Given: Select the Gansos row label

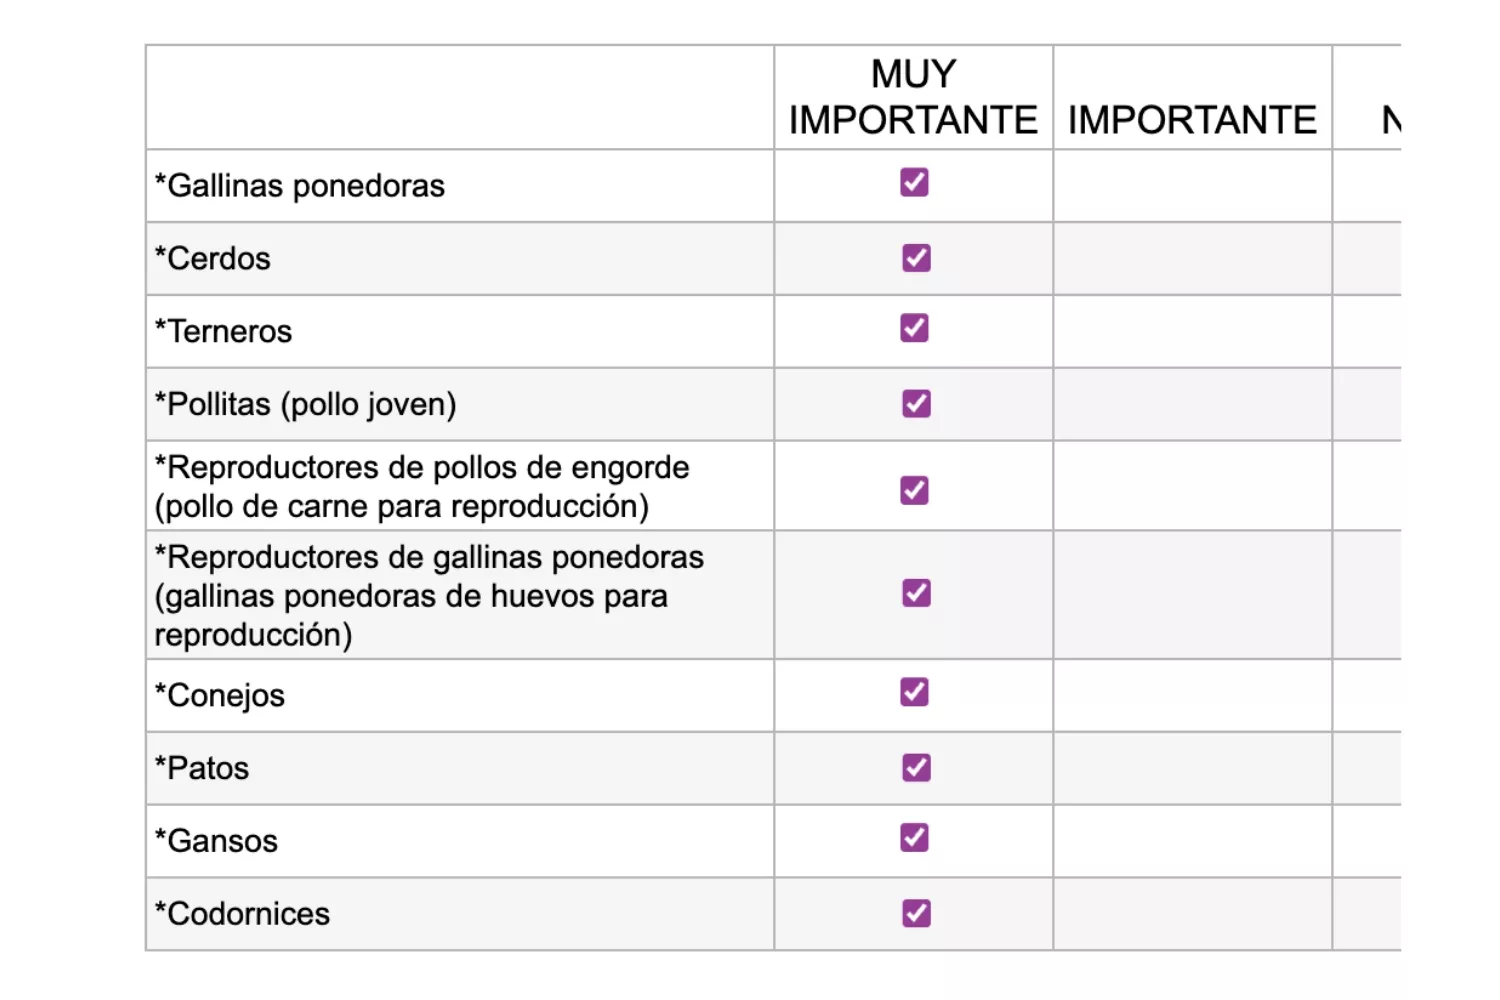Looking at the screenshot, I should click(x=216, y=839).
